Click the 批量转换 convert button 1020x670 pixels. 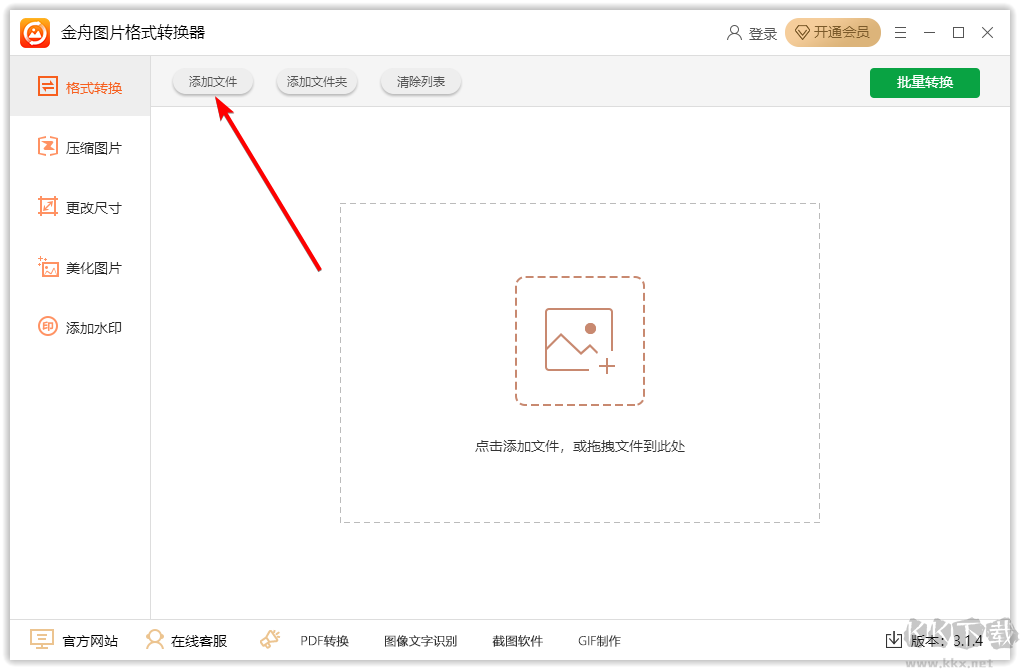click(924, 82)
